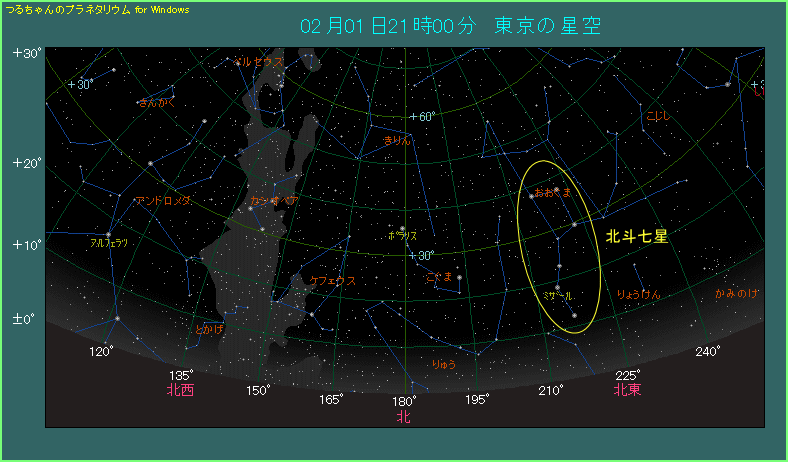Click the カシオペア constellation label
The width and height of the screenshot is (788, 462).
click(x=272, y=201)
